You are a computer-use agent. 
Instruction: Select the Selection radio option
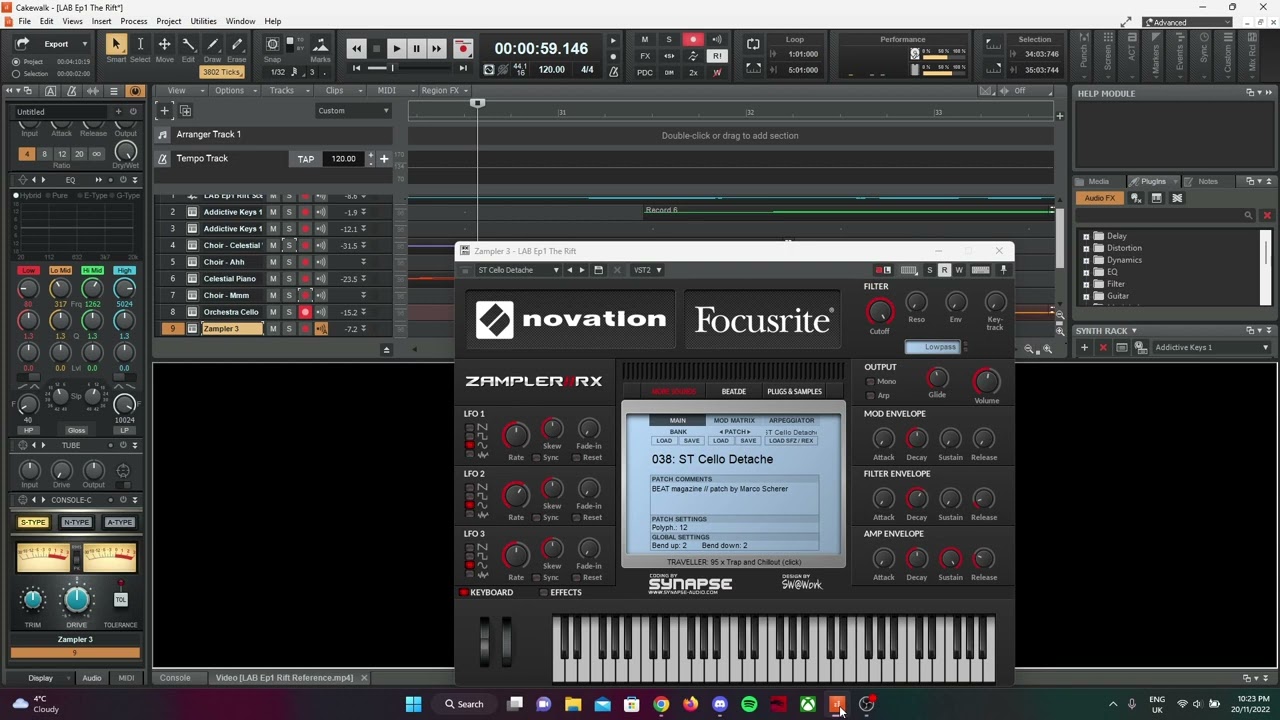click(15, 74)
